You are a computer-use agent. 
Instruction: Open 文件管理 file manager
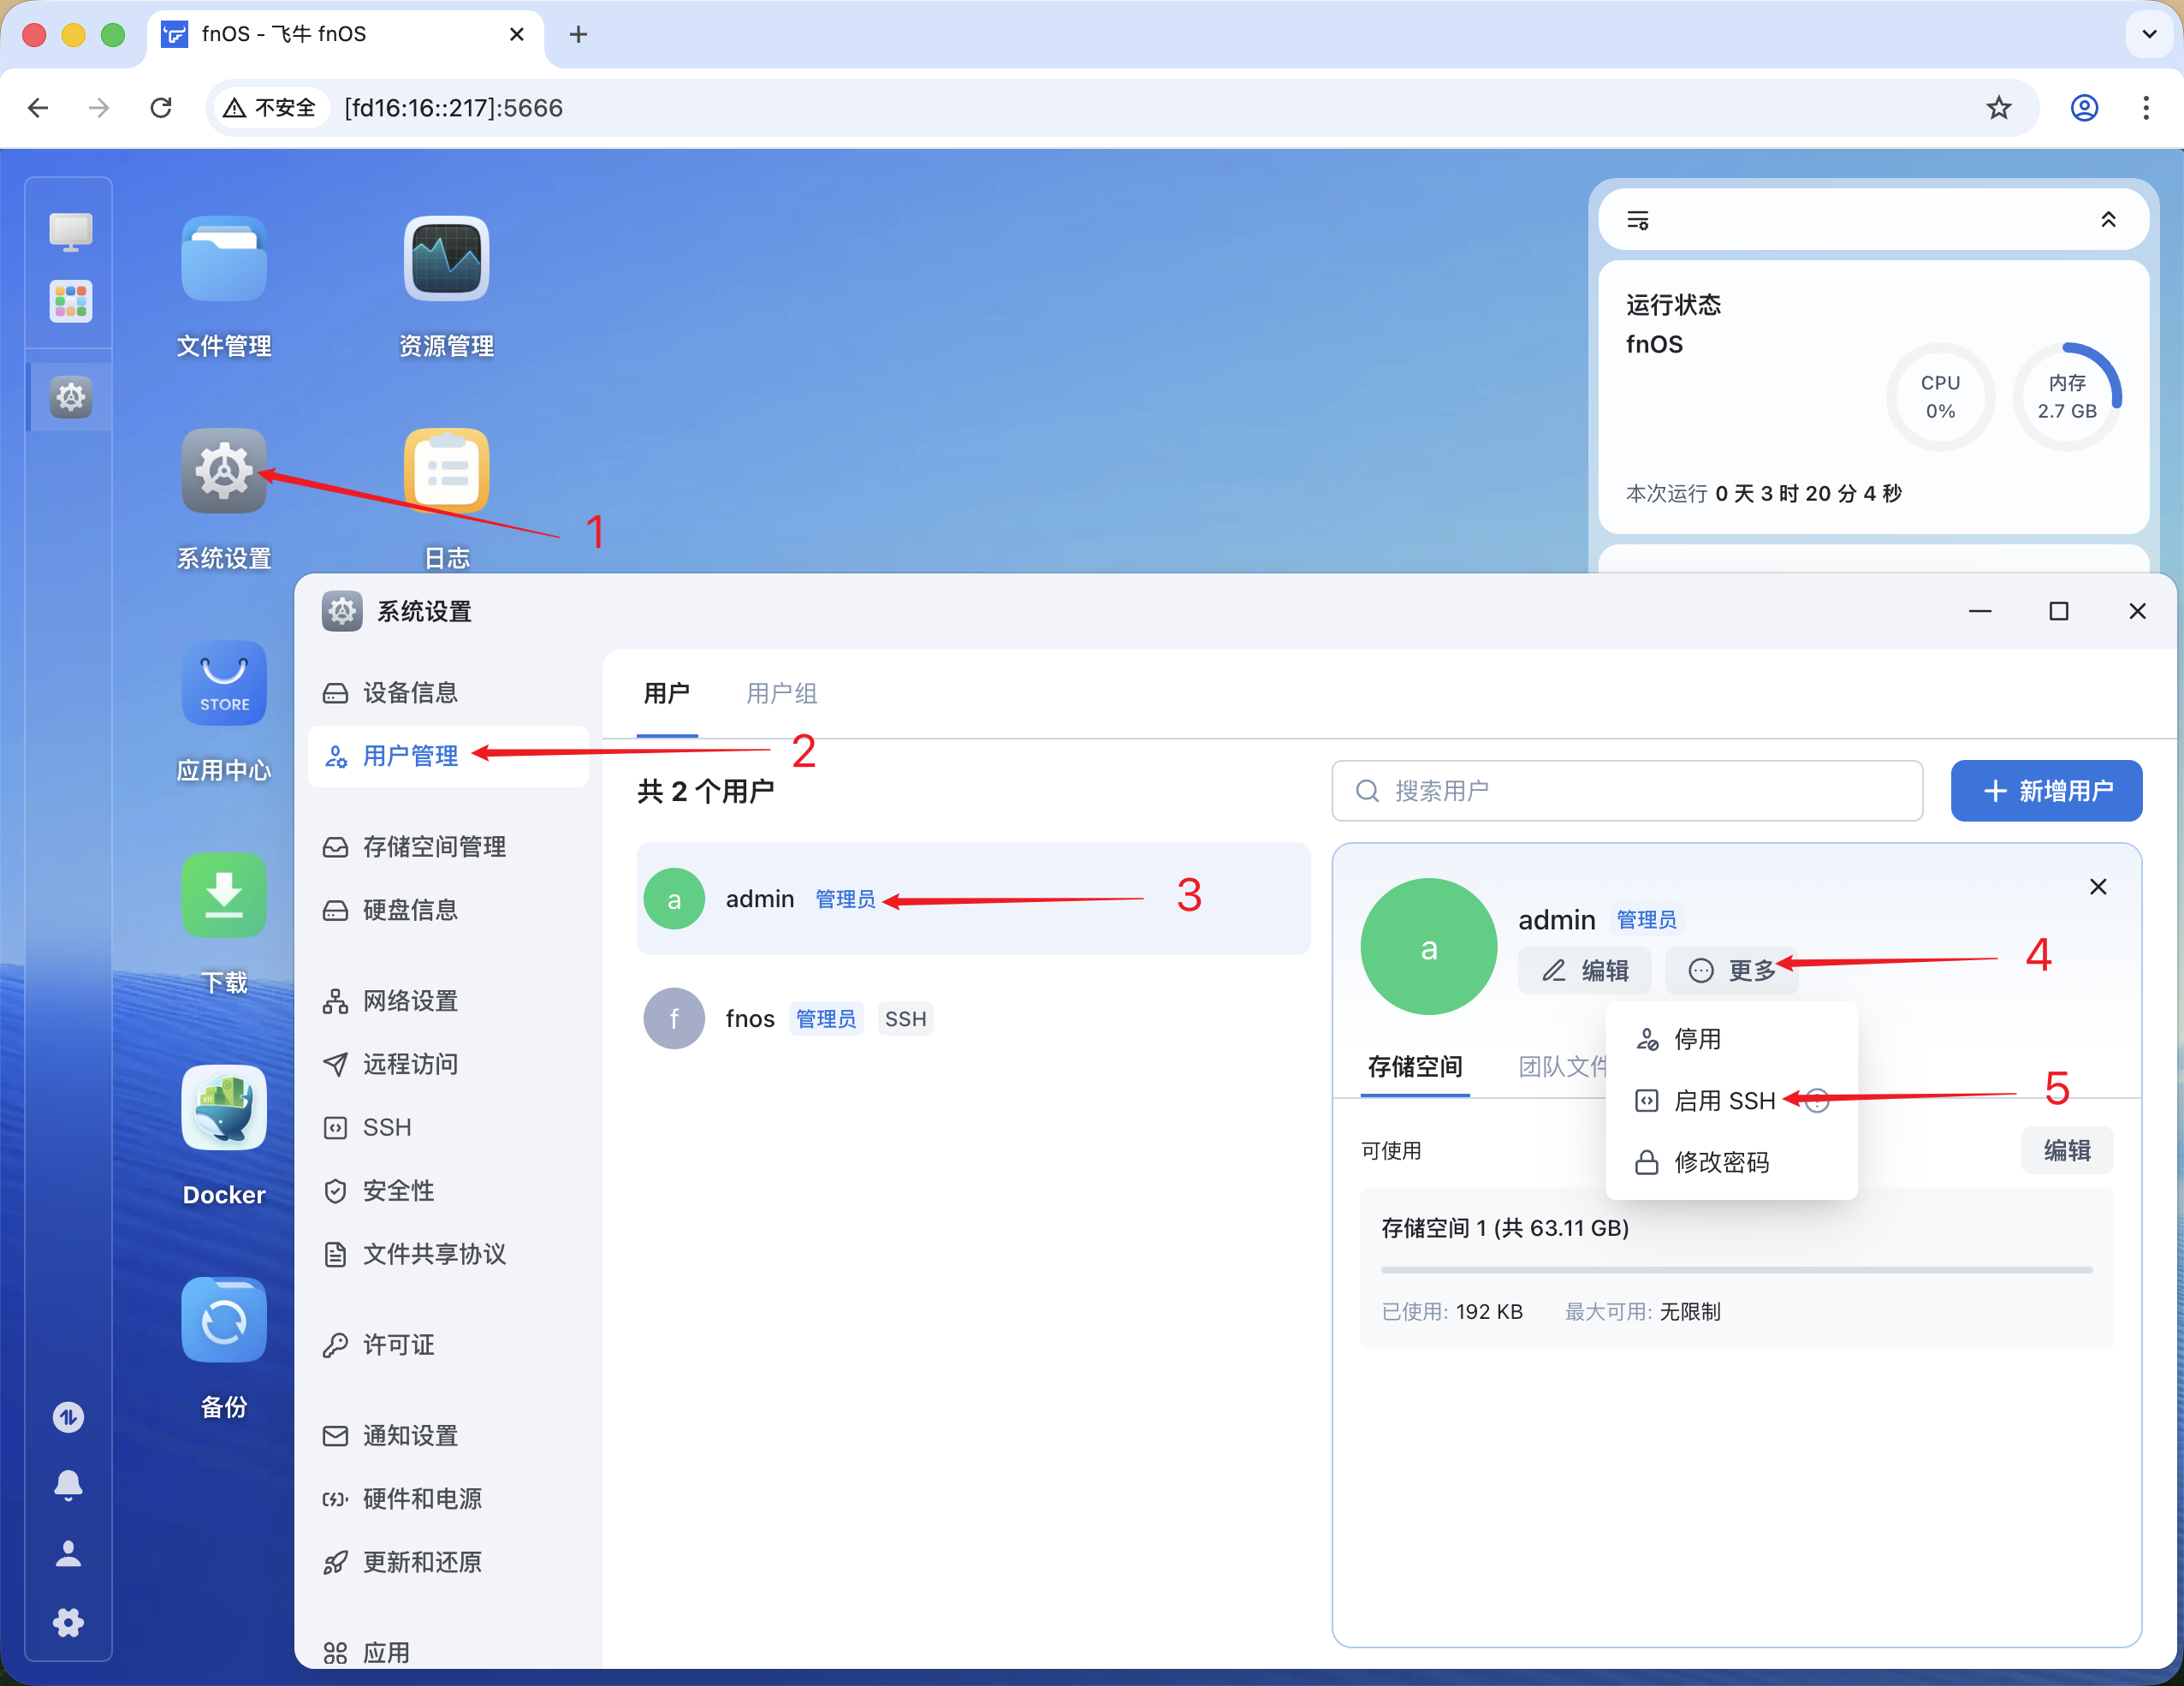223,259
